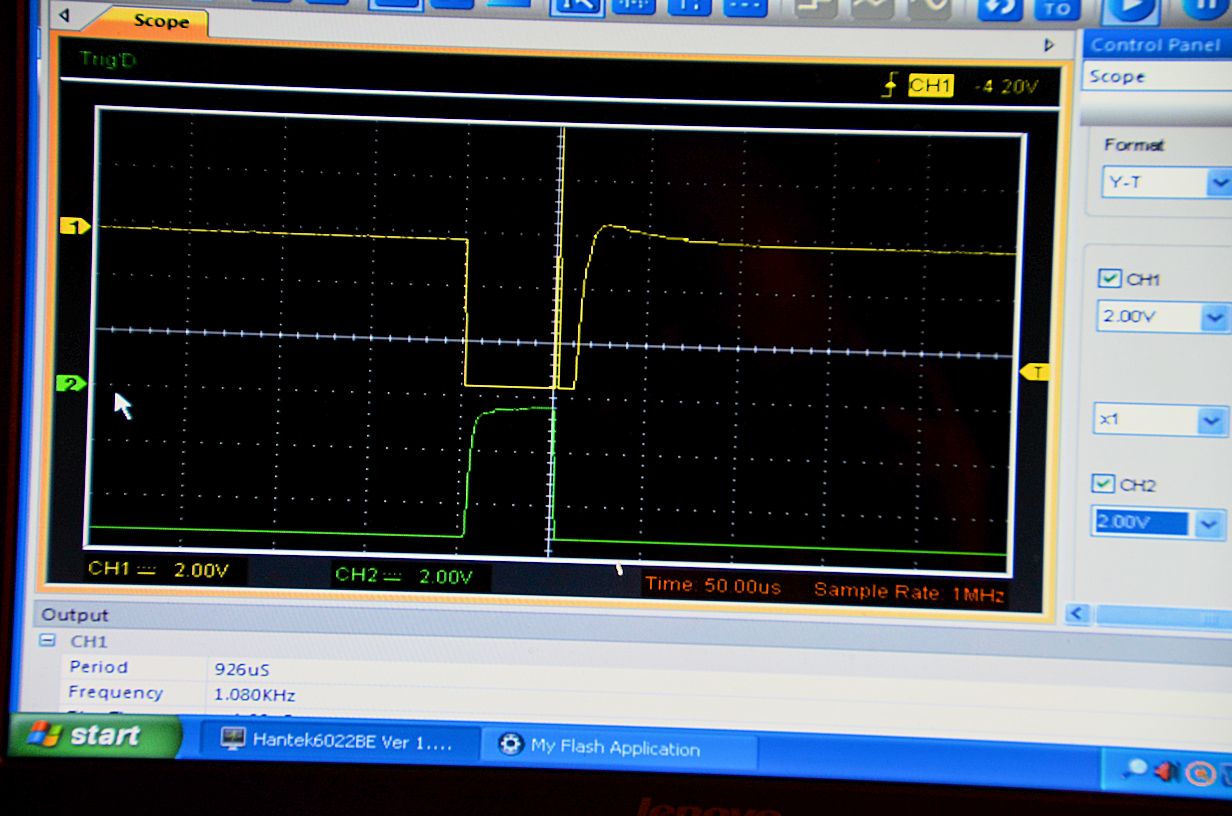Click the 1.080KHz frequency value
The height and width of the screenshot is (816, 1232).
pyautogui.click(x=255, y=695)
